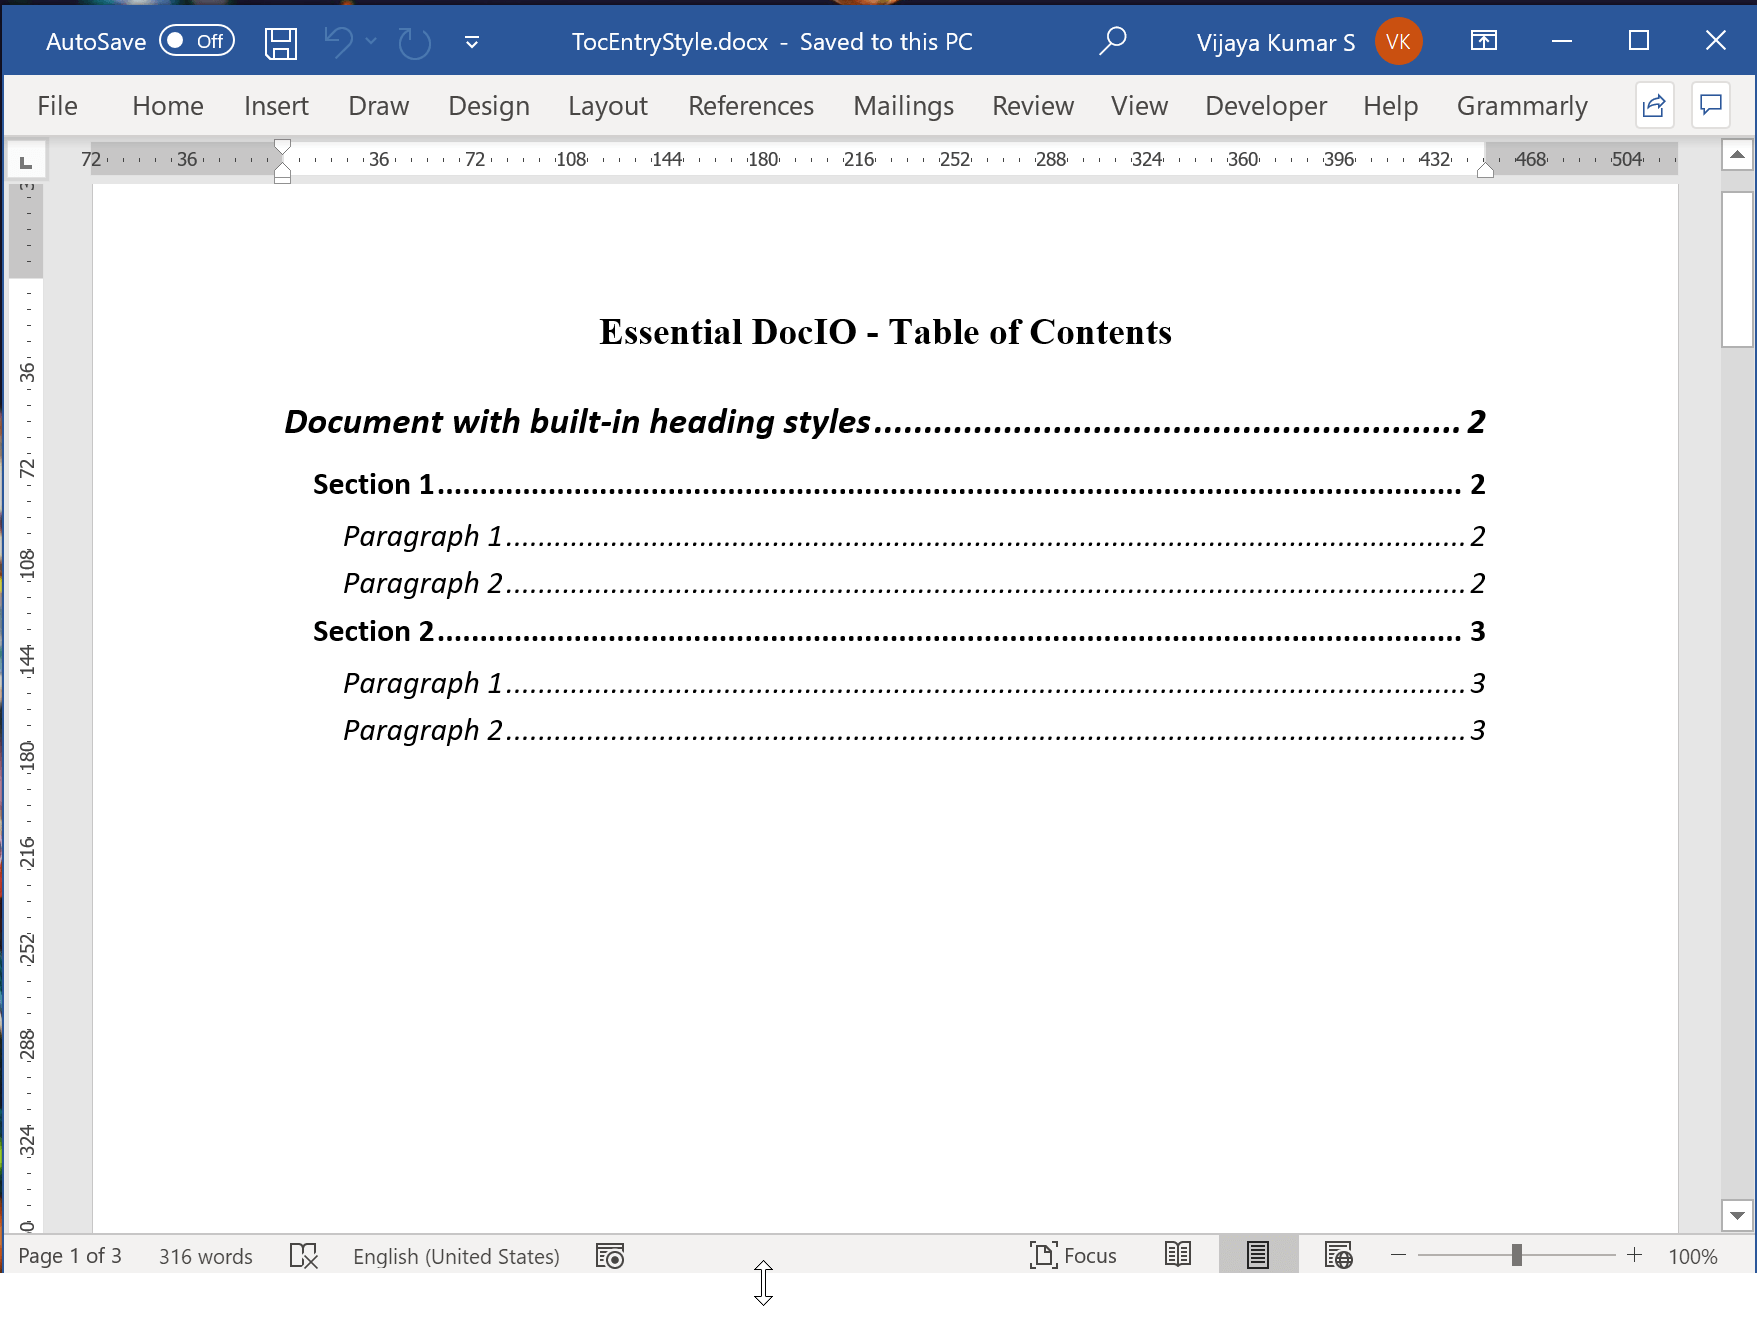Open the References ribbon tab
1757x1324 pixels.
(750, 105)
